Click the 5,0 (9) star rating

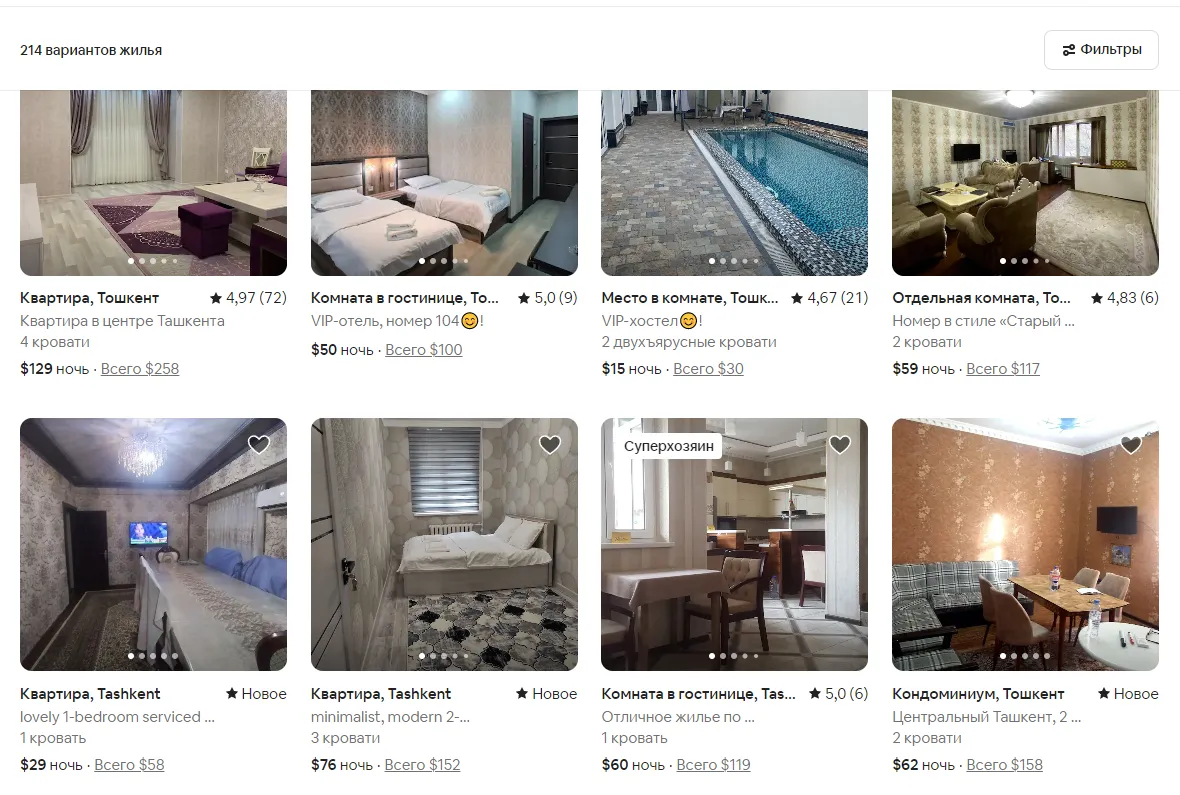point(548,297)
